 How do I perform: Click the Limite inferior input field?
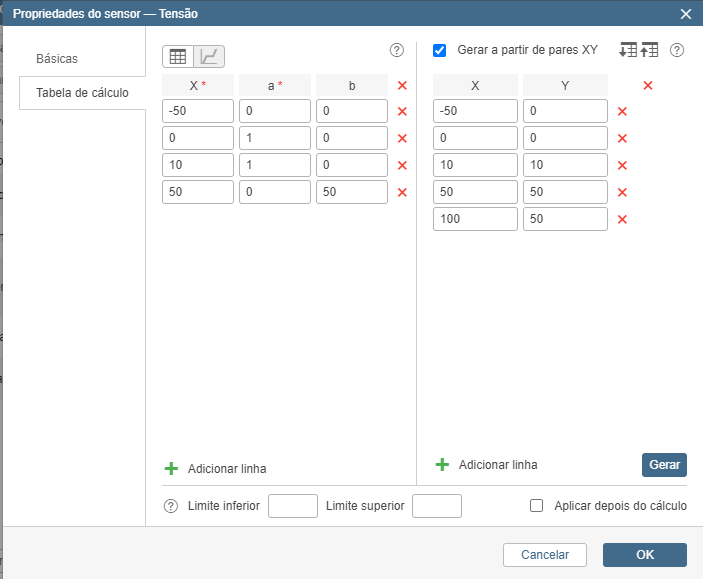293,506
